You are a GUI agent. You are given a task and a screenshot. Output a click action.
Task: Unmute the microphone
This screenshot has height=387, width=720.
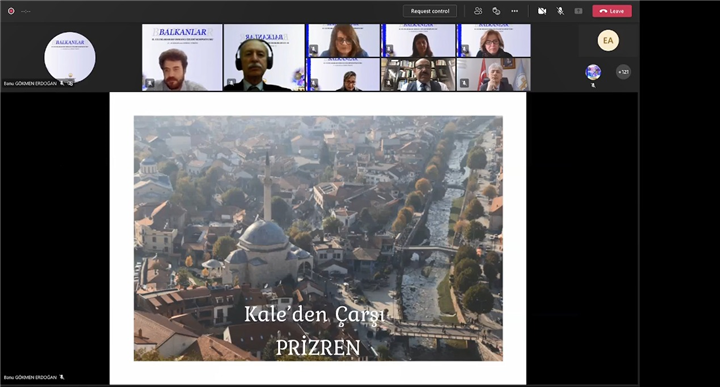560,11
